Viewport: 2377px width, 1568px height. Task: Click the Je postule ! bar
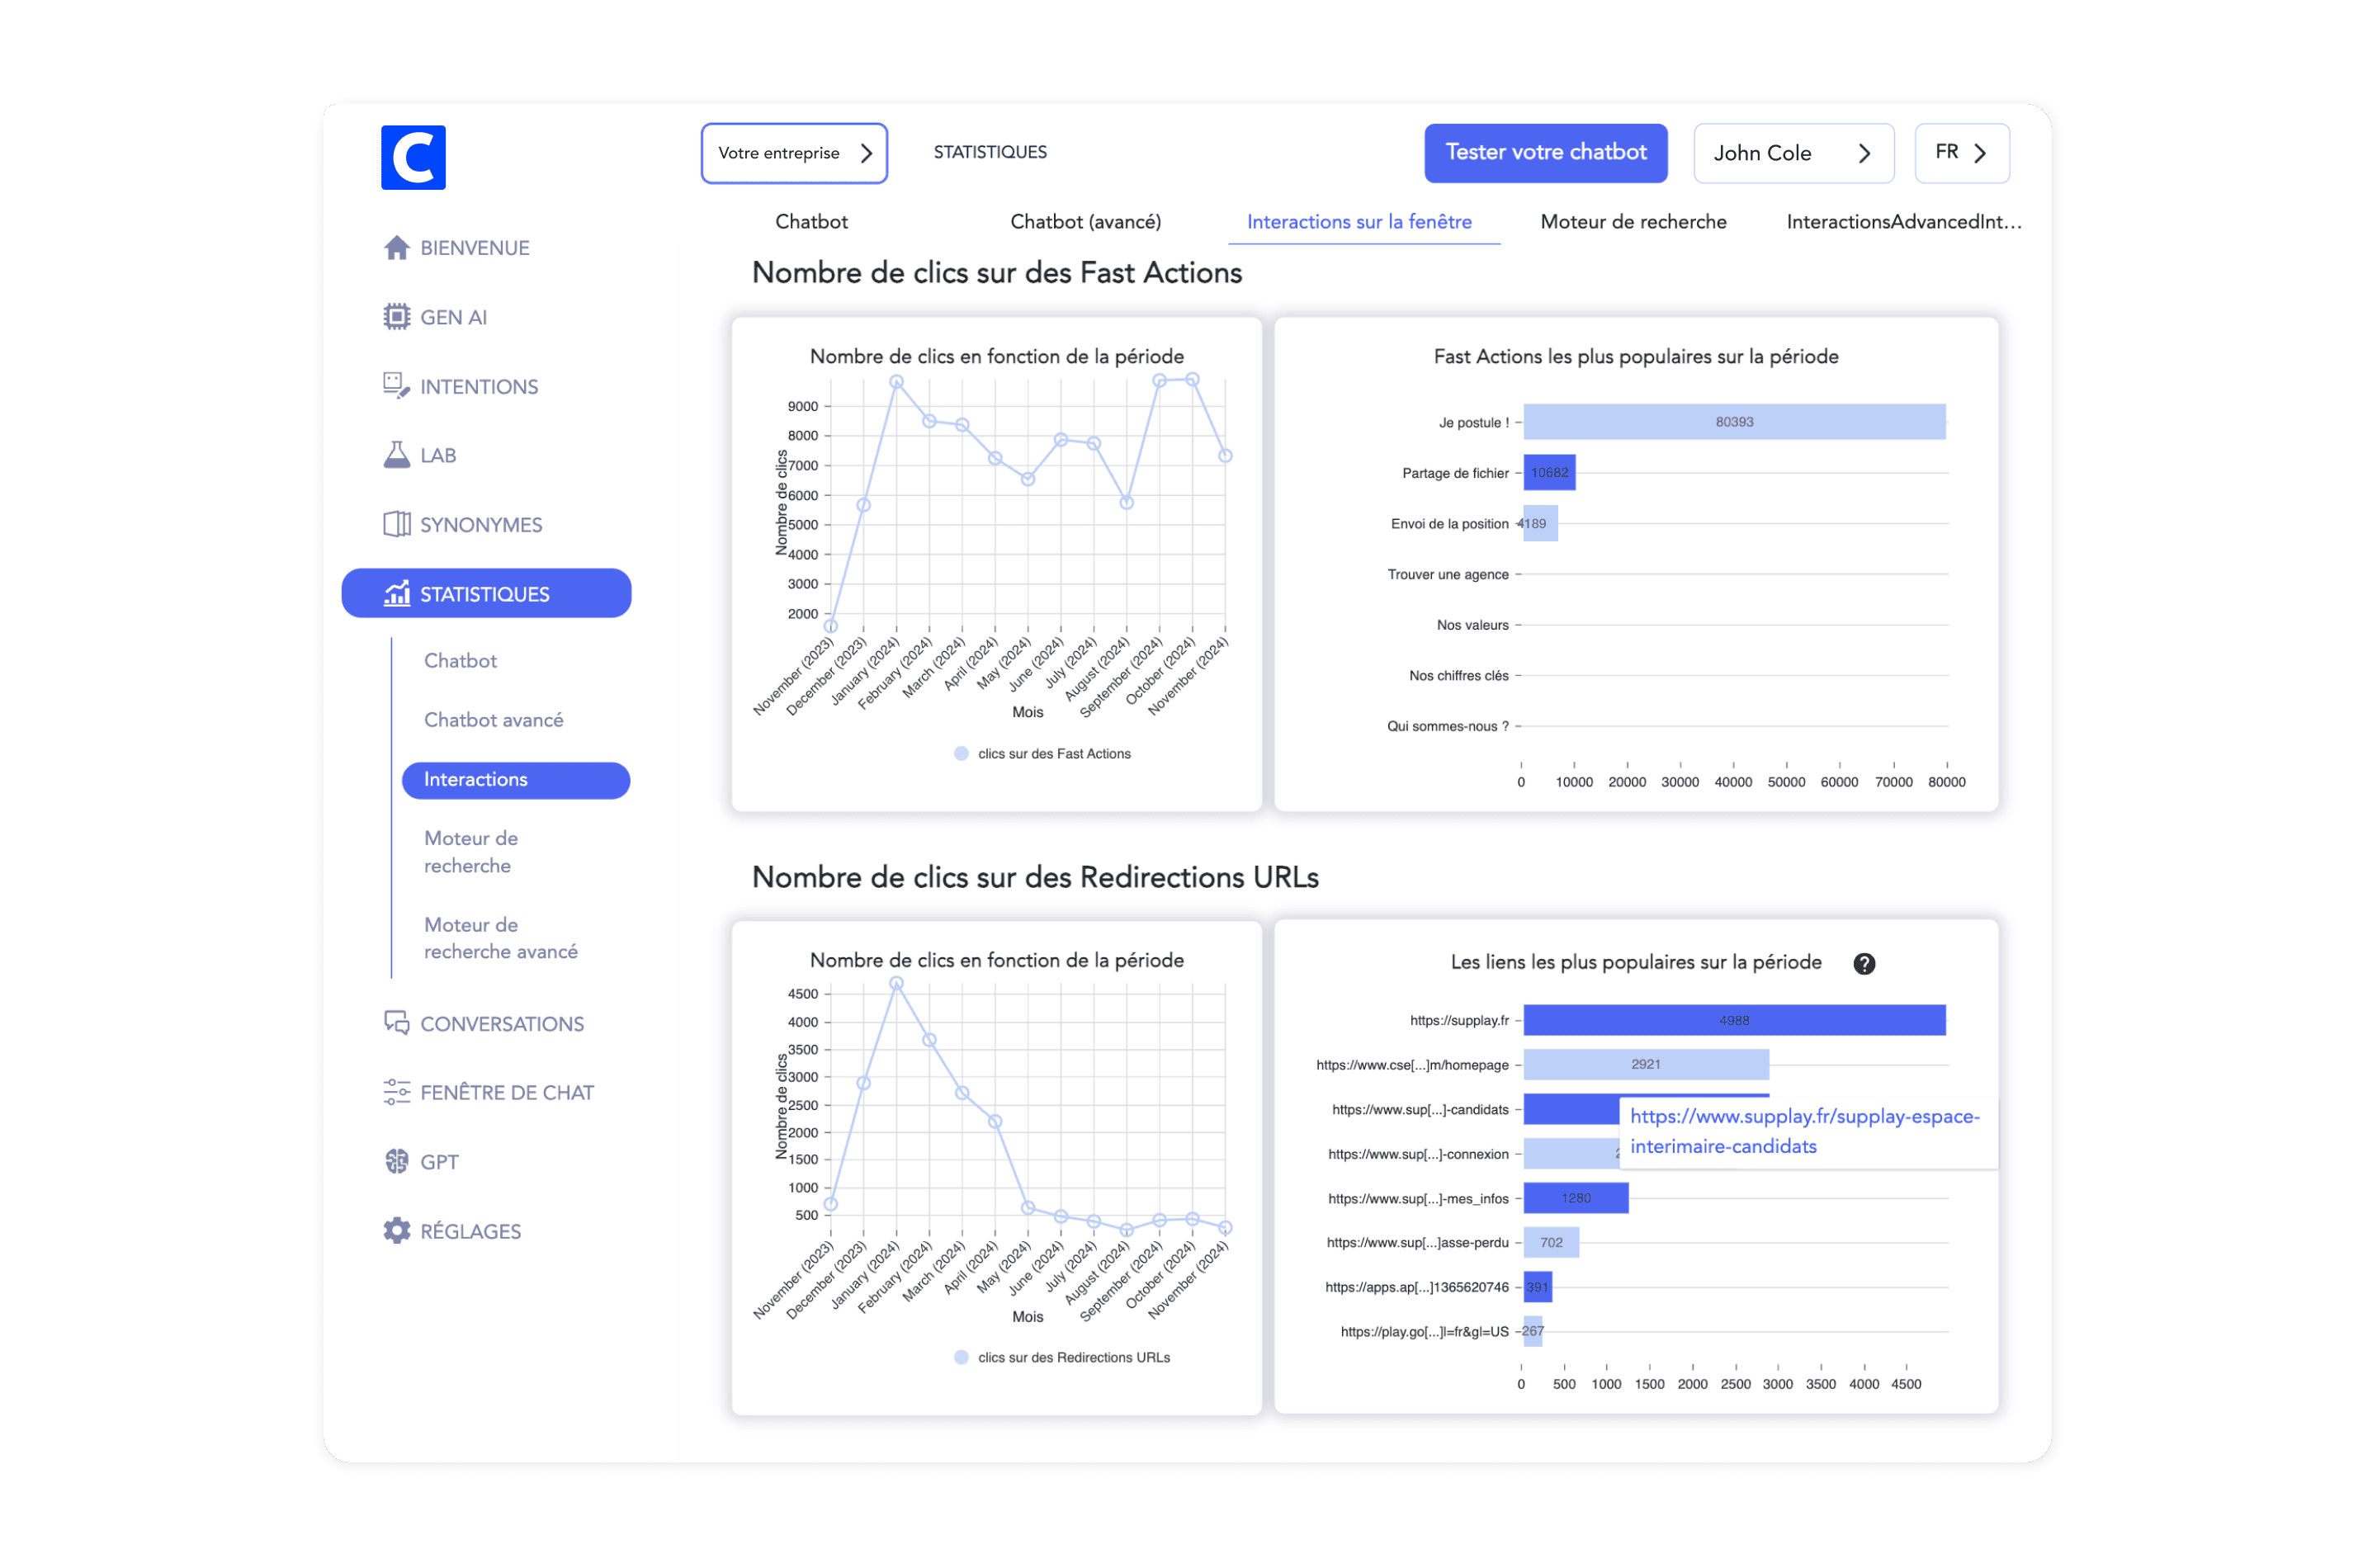[x=1734, y=422]
